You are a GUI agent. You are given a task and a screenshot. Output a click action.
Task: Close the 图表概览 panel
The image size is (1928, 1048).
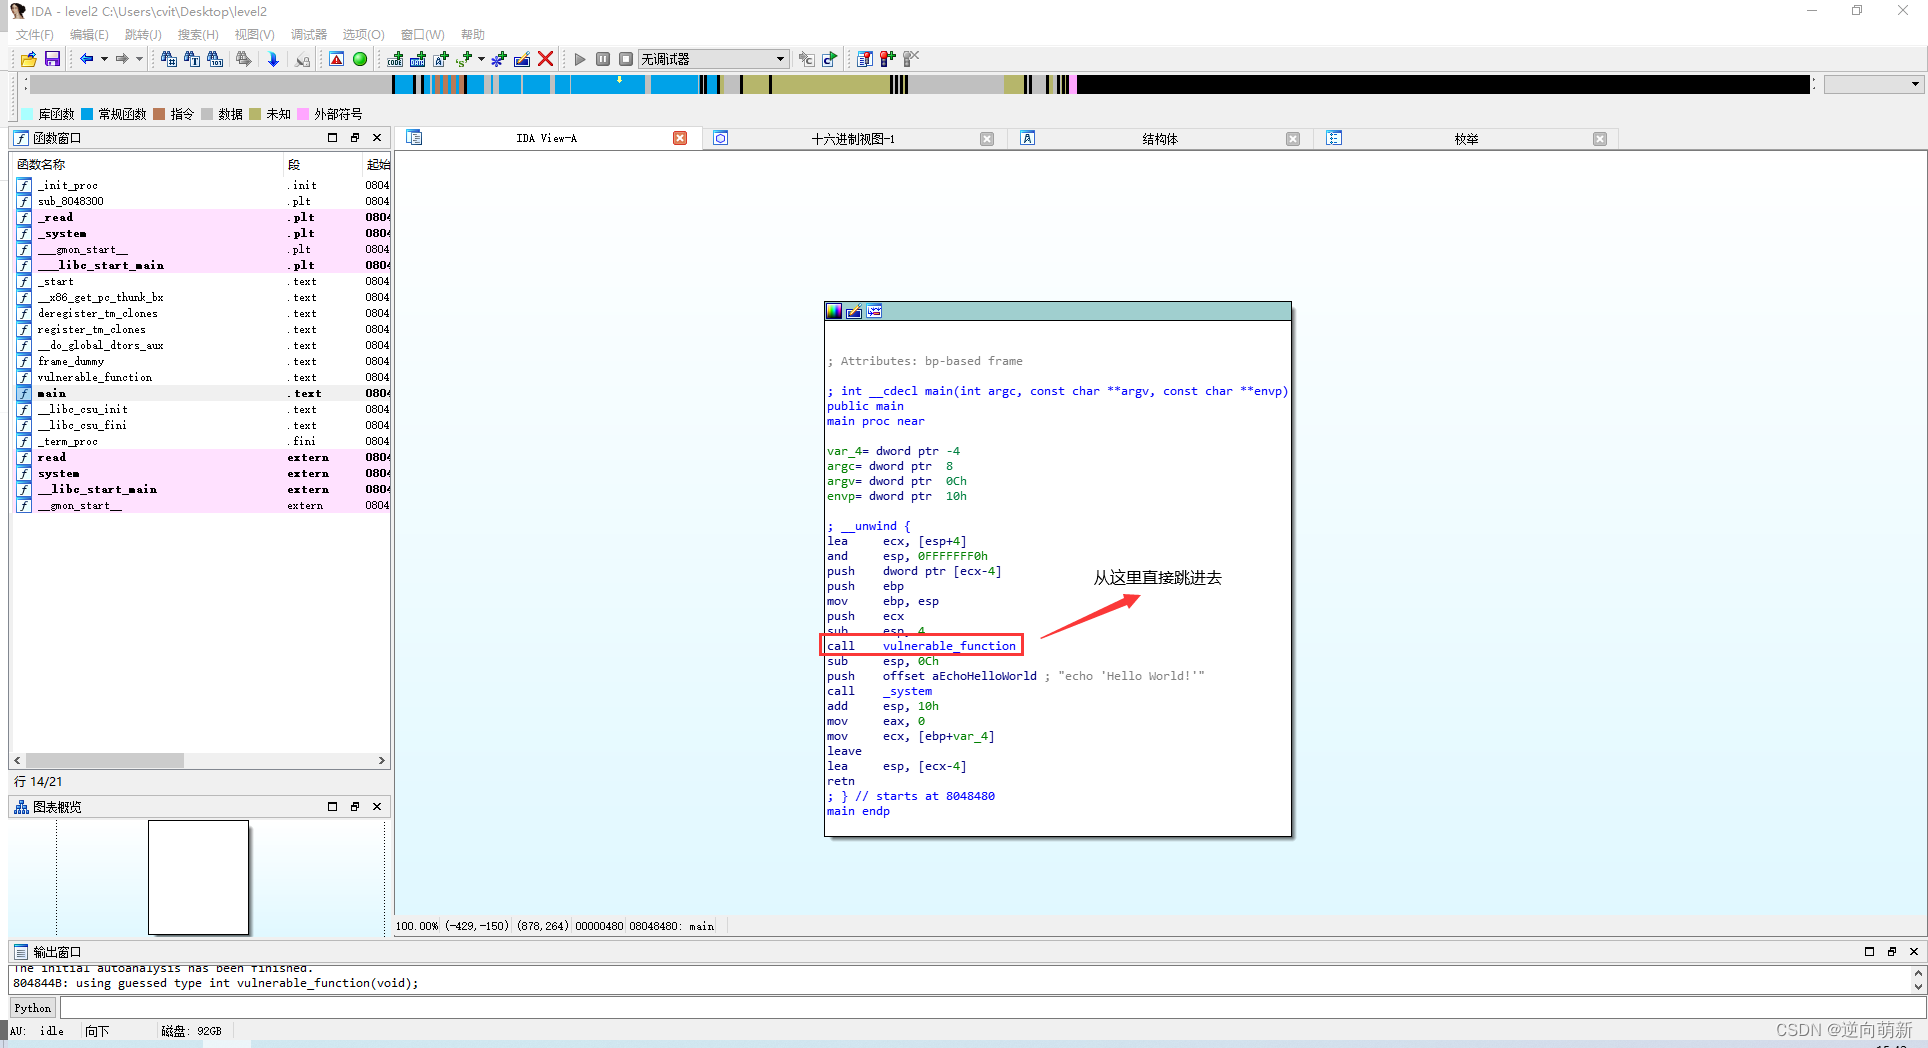[377, 807]
